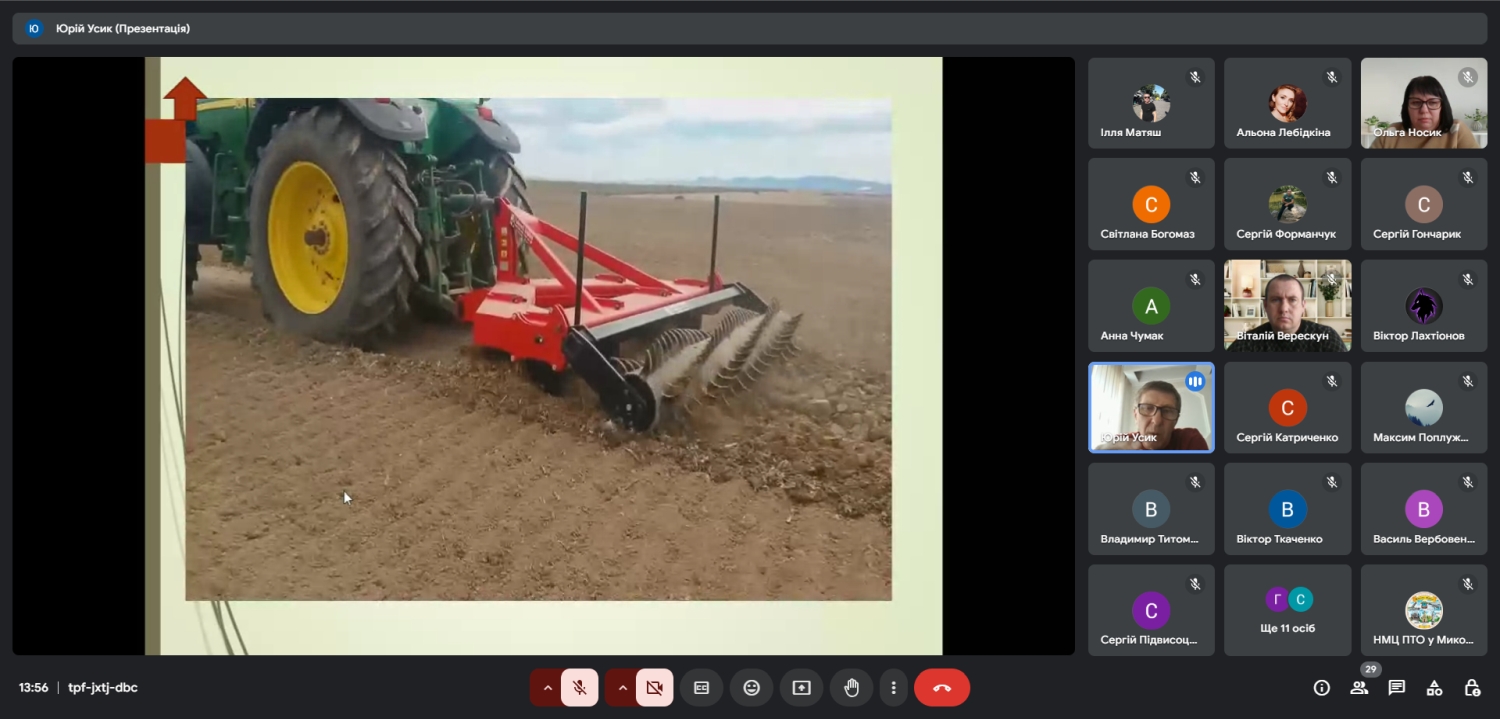The width and height of the screenshot is (1500, 719).
Task: Select Світлана Богомаз participant tile
Action: 1151,205
